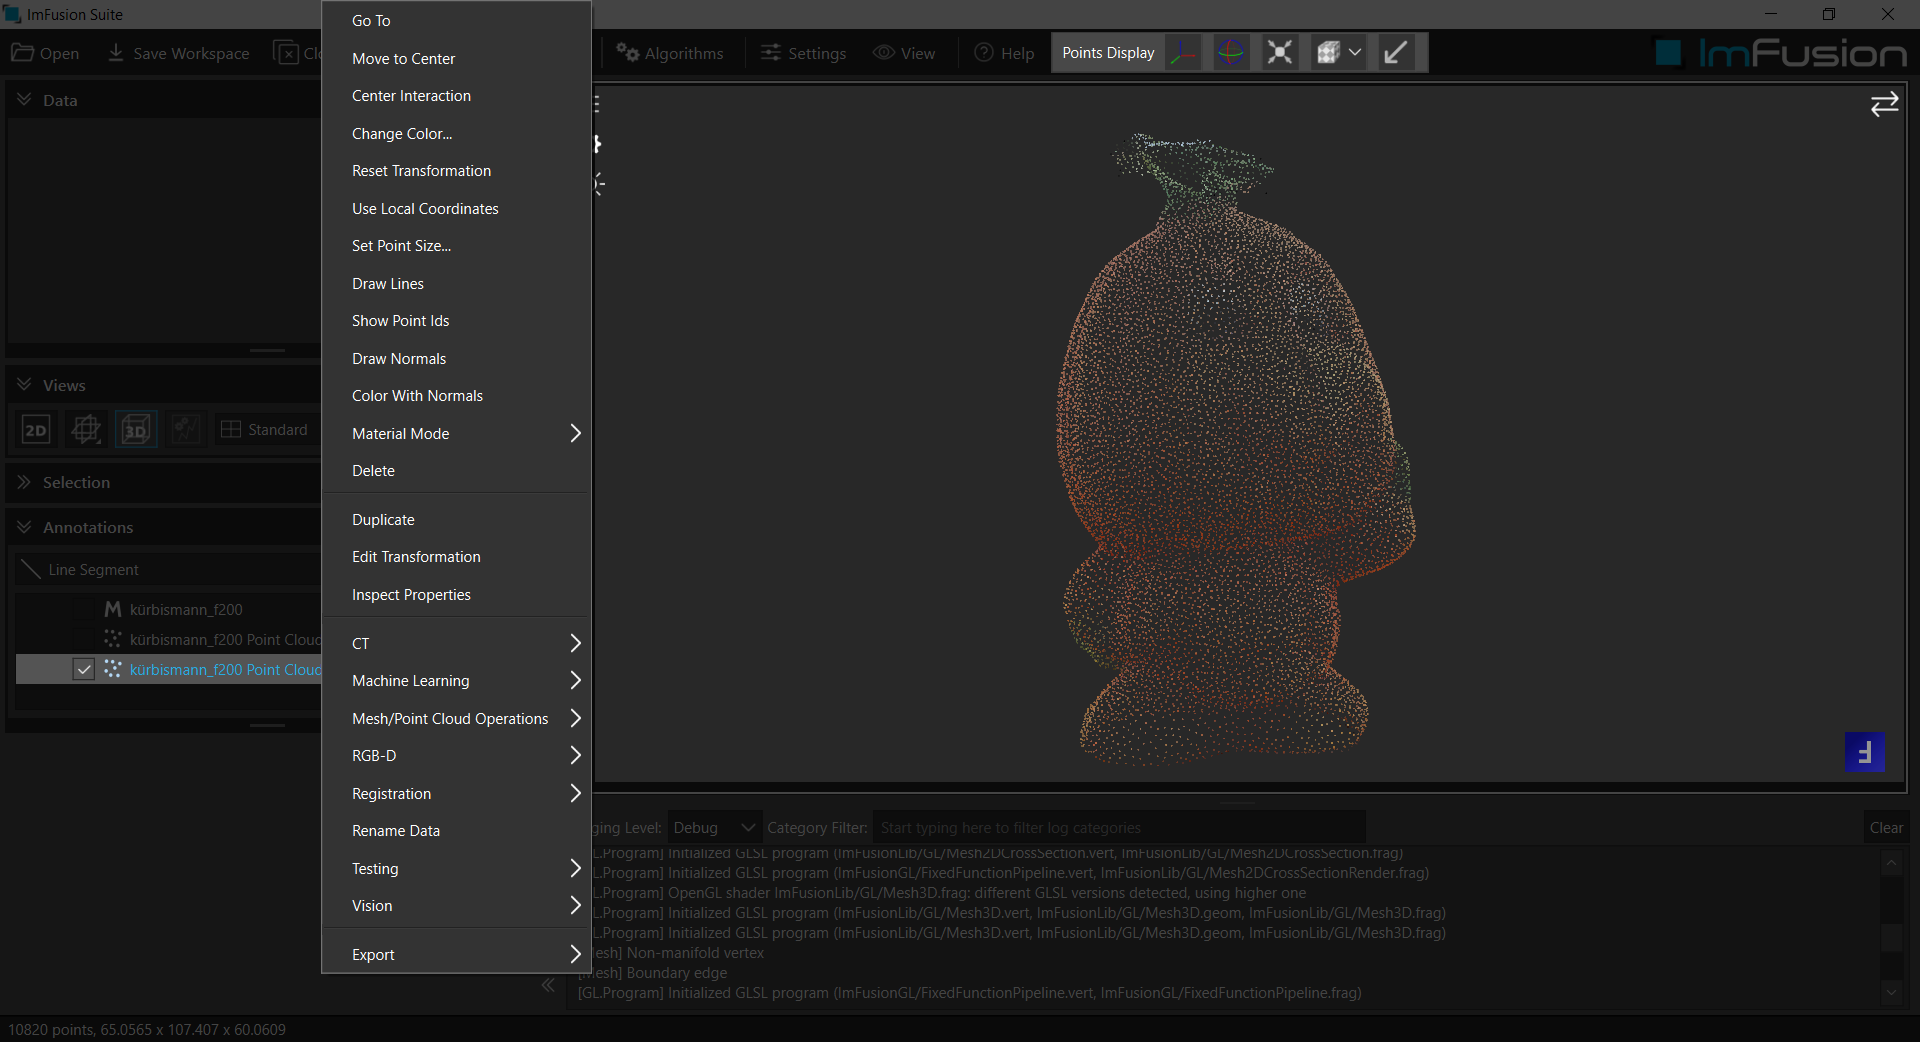The image size is (1920, 1042).
Task: Open the Mesh/Point Cloud Operations submenu
Action: pos(456,718)
